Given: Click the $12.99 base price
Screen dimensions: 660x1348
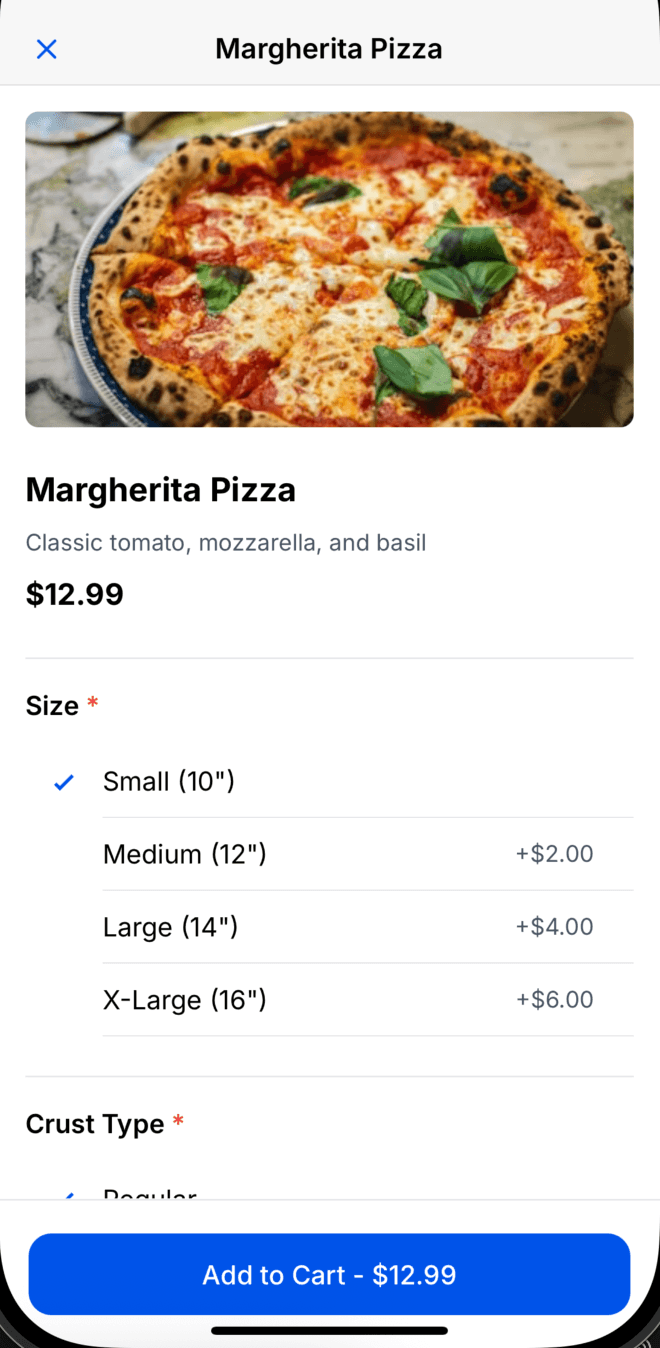Looking at the screenshot, I should [74, 593].
